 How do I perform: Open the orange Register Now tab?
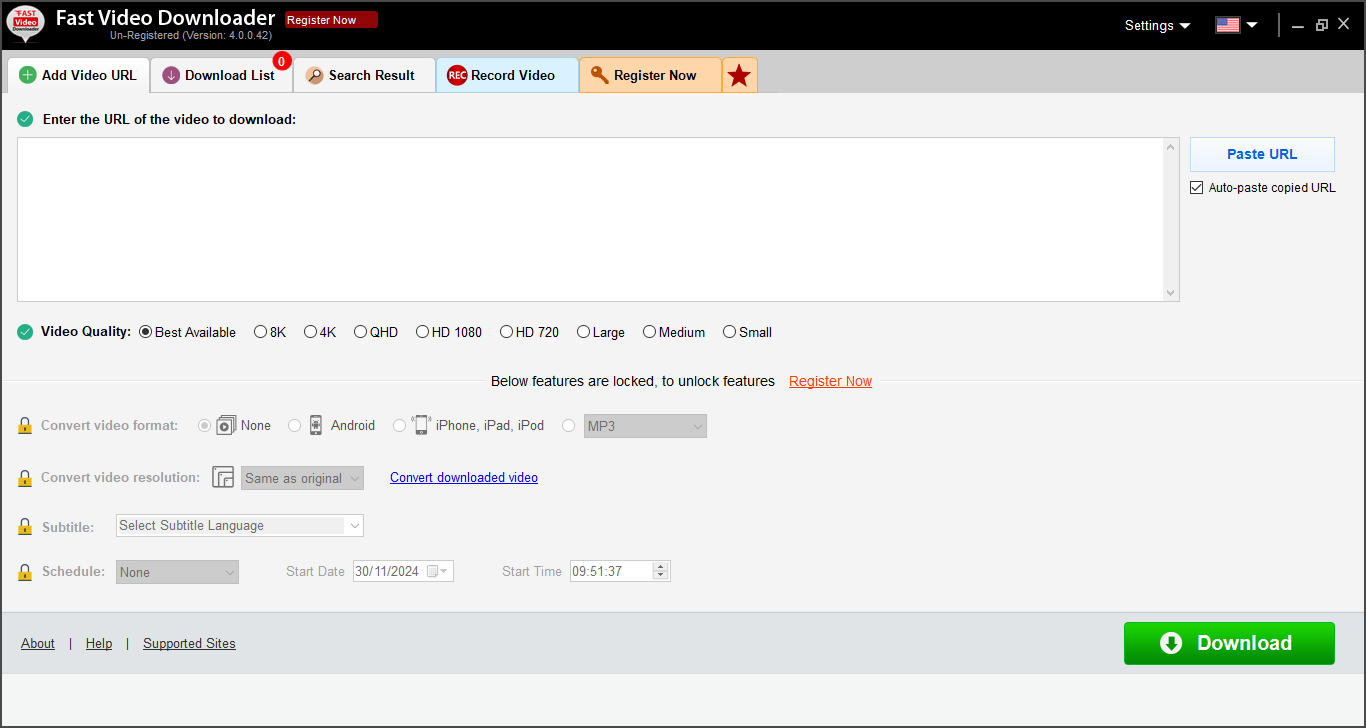650,75
